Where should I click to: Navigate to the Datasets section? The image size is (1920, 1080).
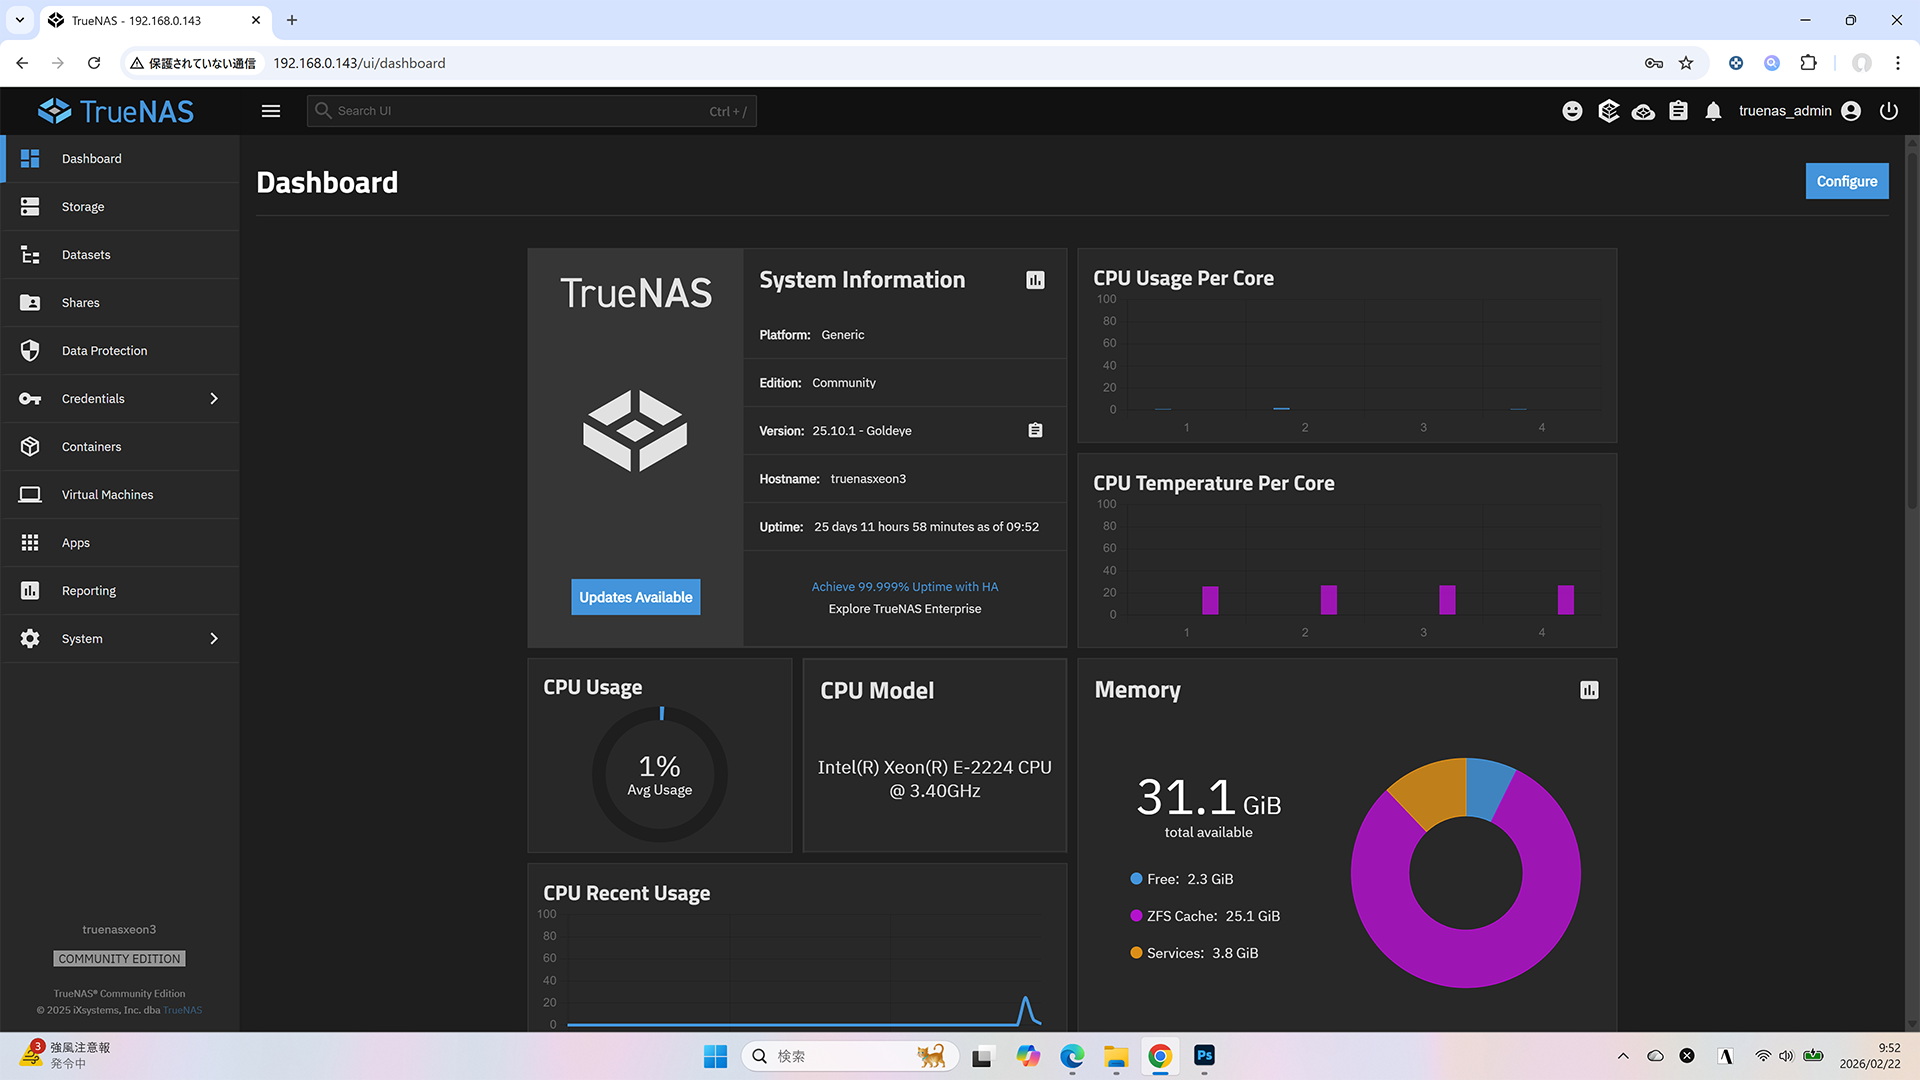tap(86, 255)
